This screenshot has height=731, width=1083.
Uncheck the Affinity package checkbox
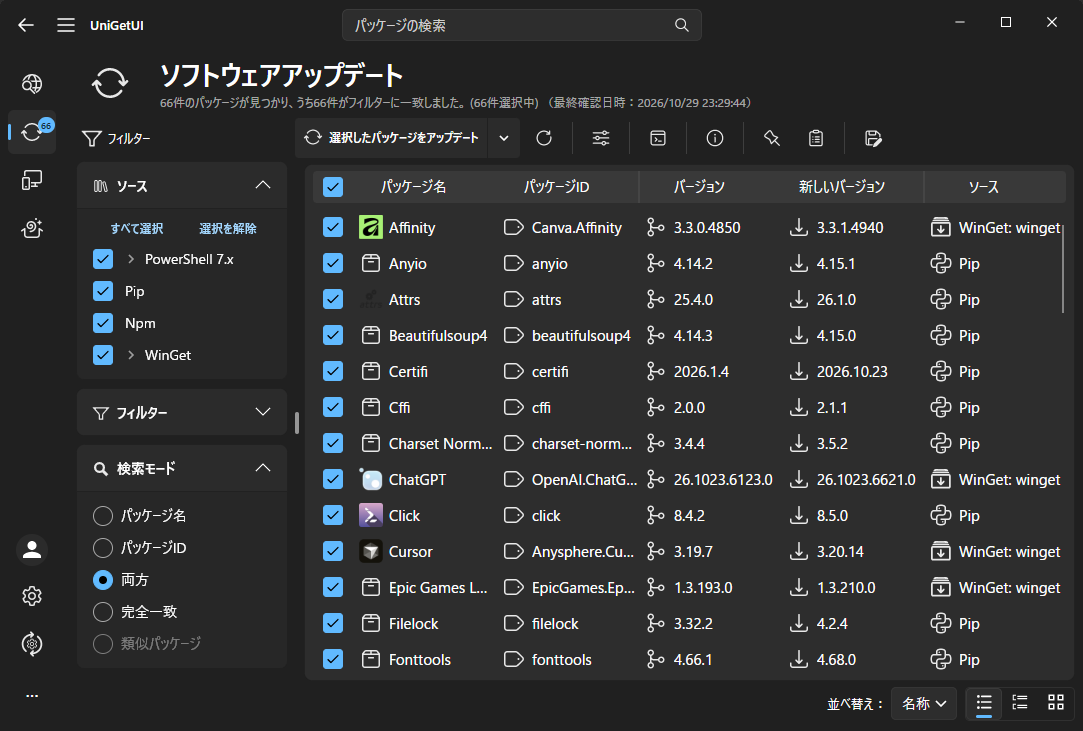point(333,227)
